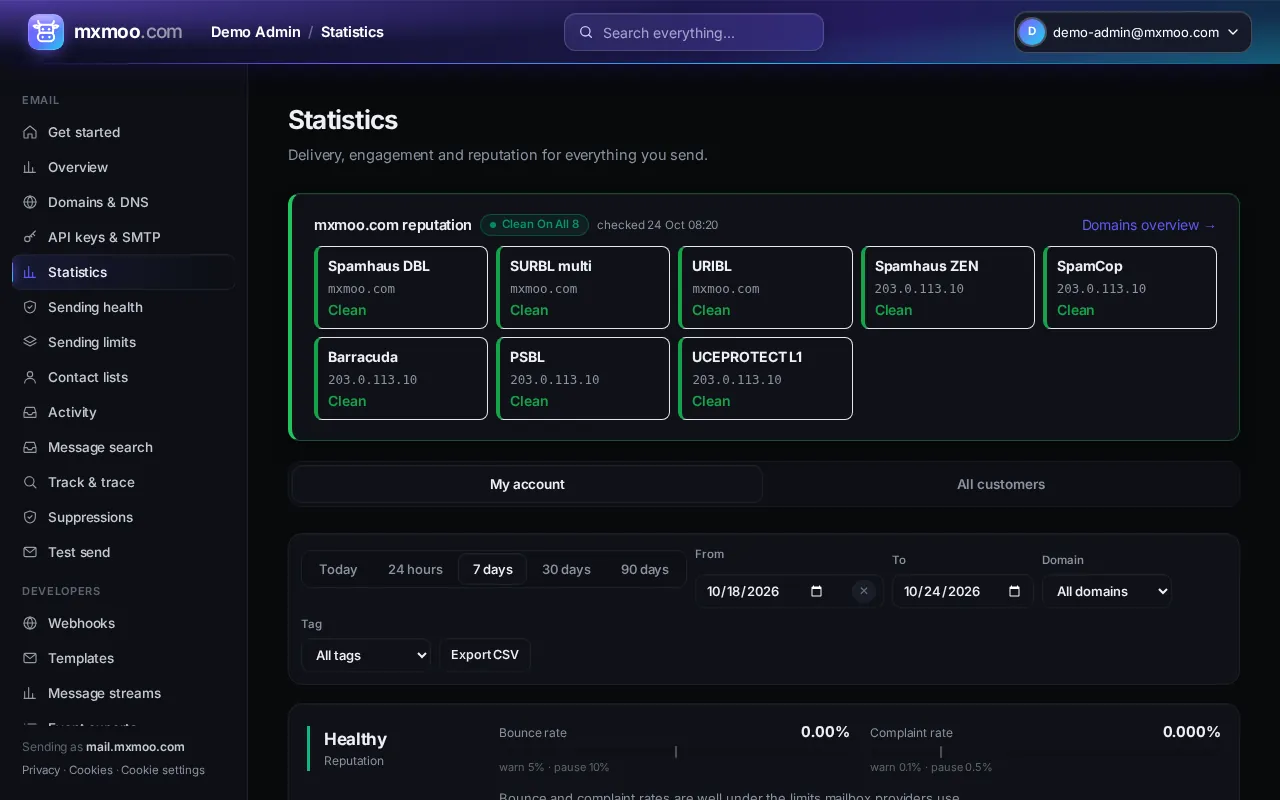The height and width of the screenshot is (800, 1280).
Task: Click the Message streams chart icon
Action: [30, 693]
